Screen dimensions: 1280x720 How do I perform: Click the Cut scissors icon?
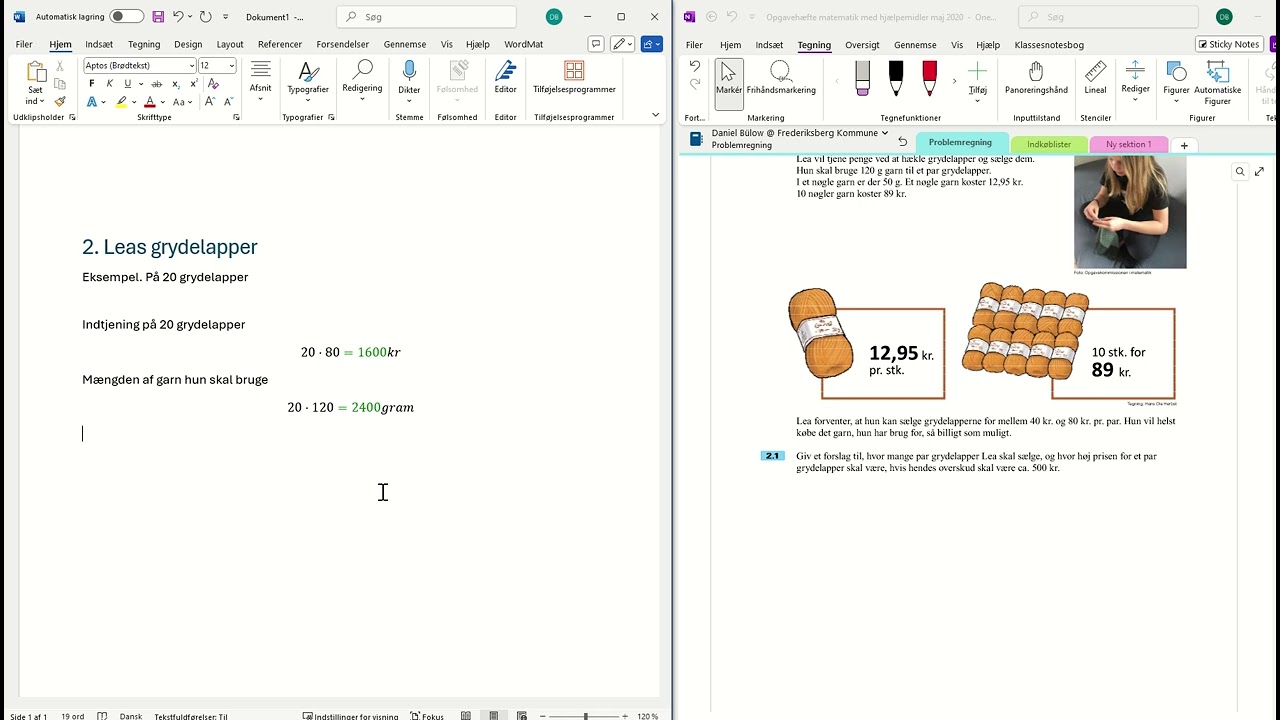[x=60, y=66]
